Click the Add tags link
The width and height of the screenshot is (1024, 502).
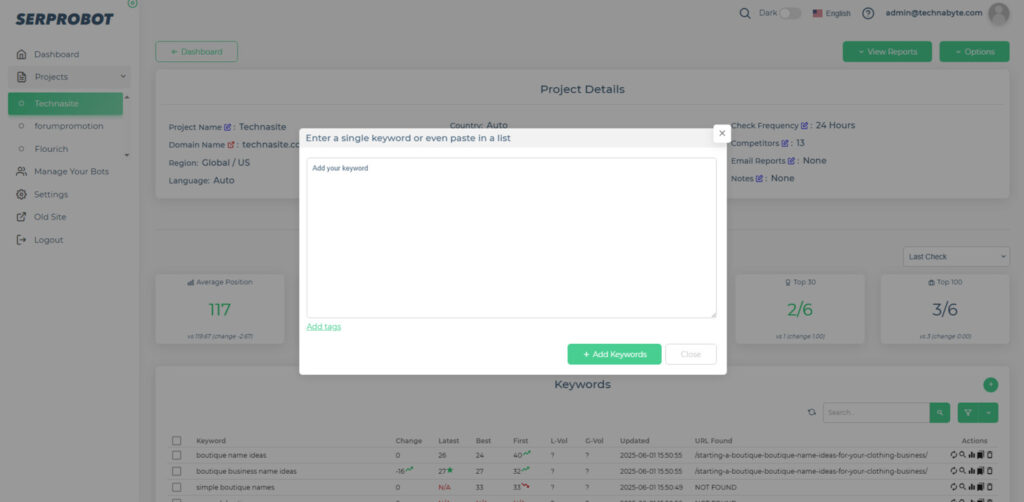[323, 327]
